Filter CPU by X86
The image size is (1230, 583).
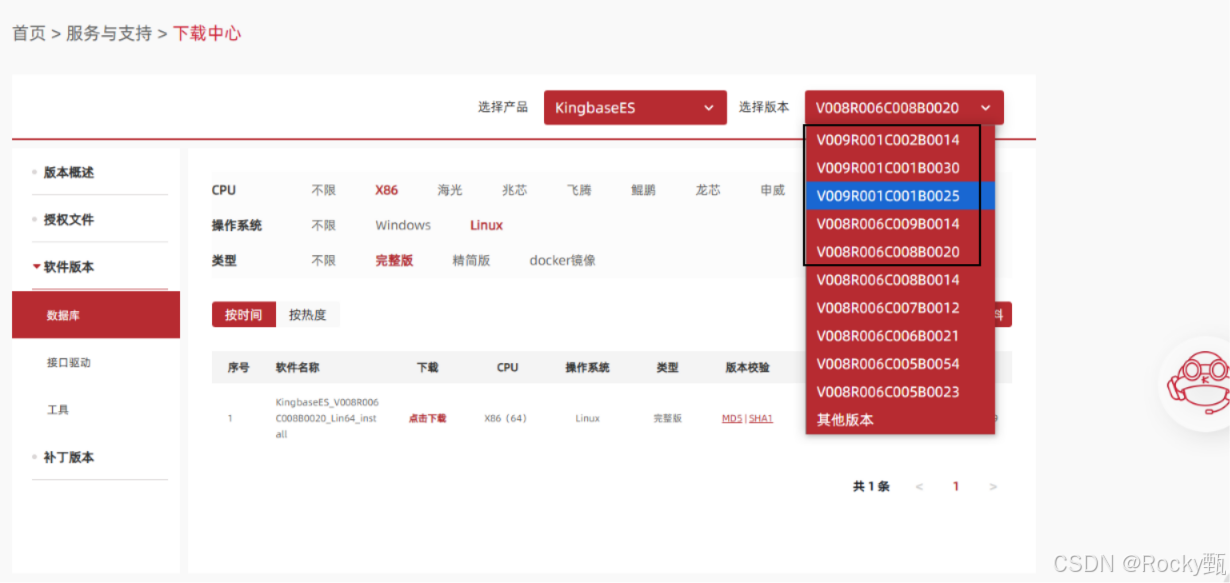[387, 190]
